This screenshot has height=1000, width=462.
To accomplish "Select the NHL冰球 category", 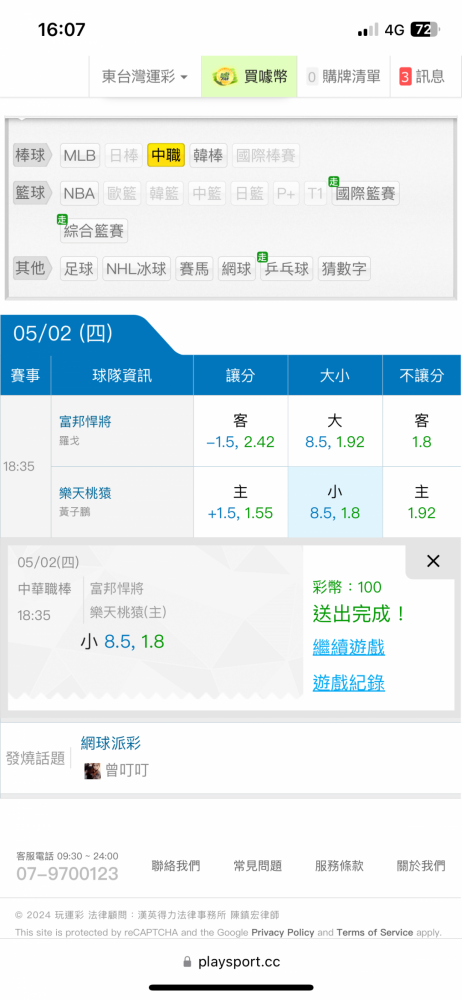I will (137, 268).
